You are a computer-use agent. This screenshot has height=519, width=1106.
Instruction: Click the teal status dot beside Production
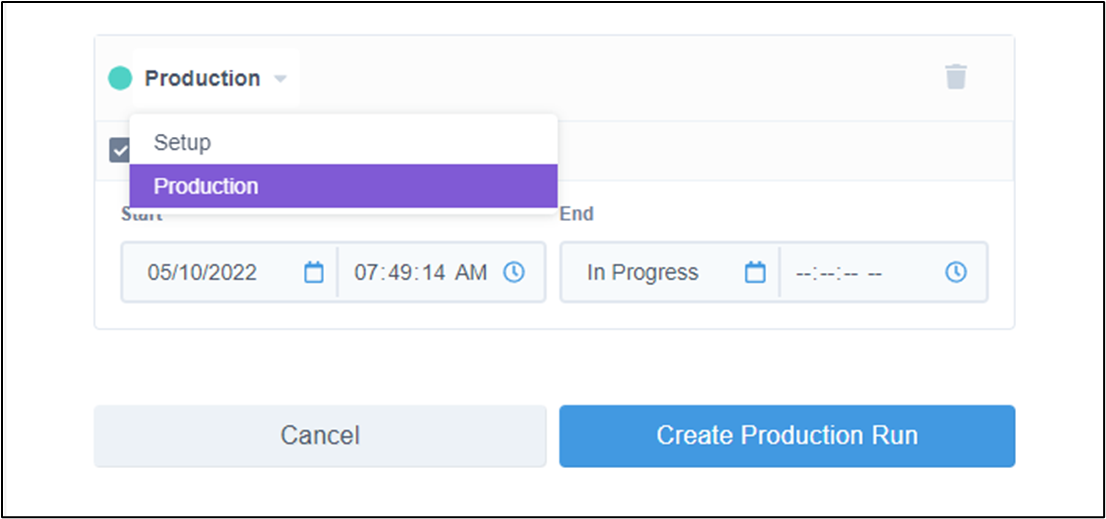pos(120,78)
